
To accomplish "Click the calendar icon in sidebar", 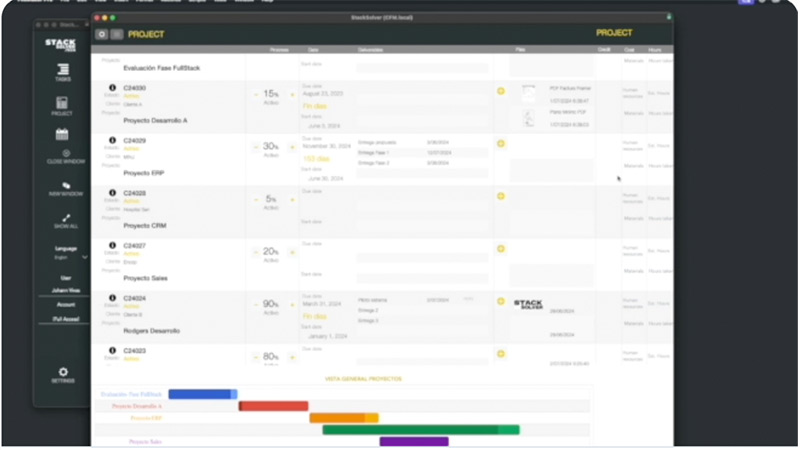I will (62, 134).
